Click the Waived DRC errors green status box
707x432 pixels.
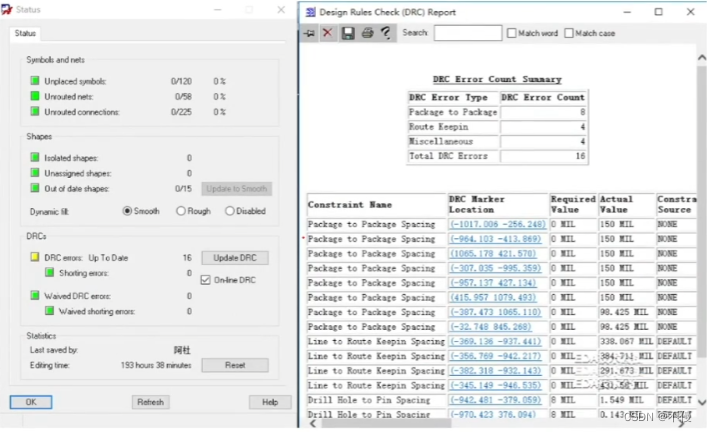[35, 295]
